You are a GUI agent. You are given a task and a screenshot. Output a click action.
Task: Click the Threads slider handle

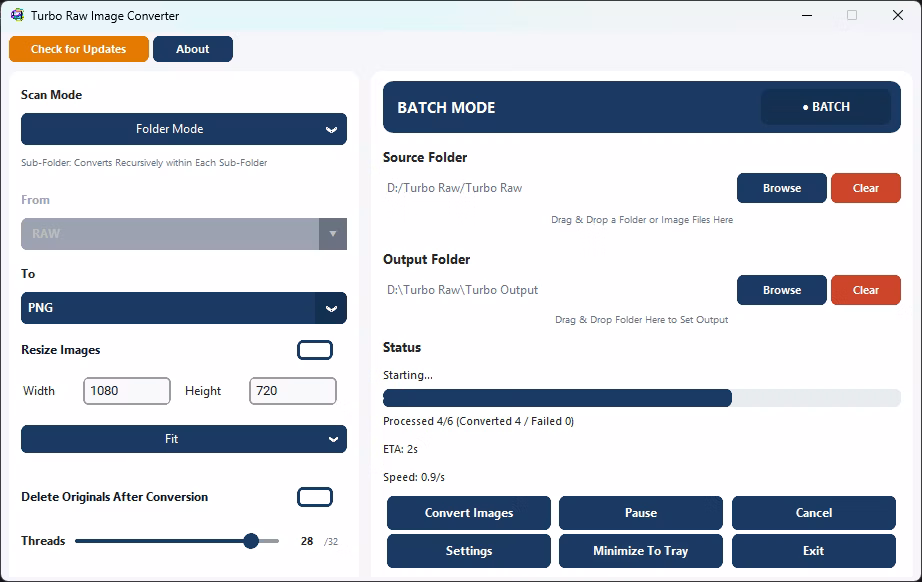tap(251, 541)
